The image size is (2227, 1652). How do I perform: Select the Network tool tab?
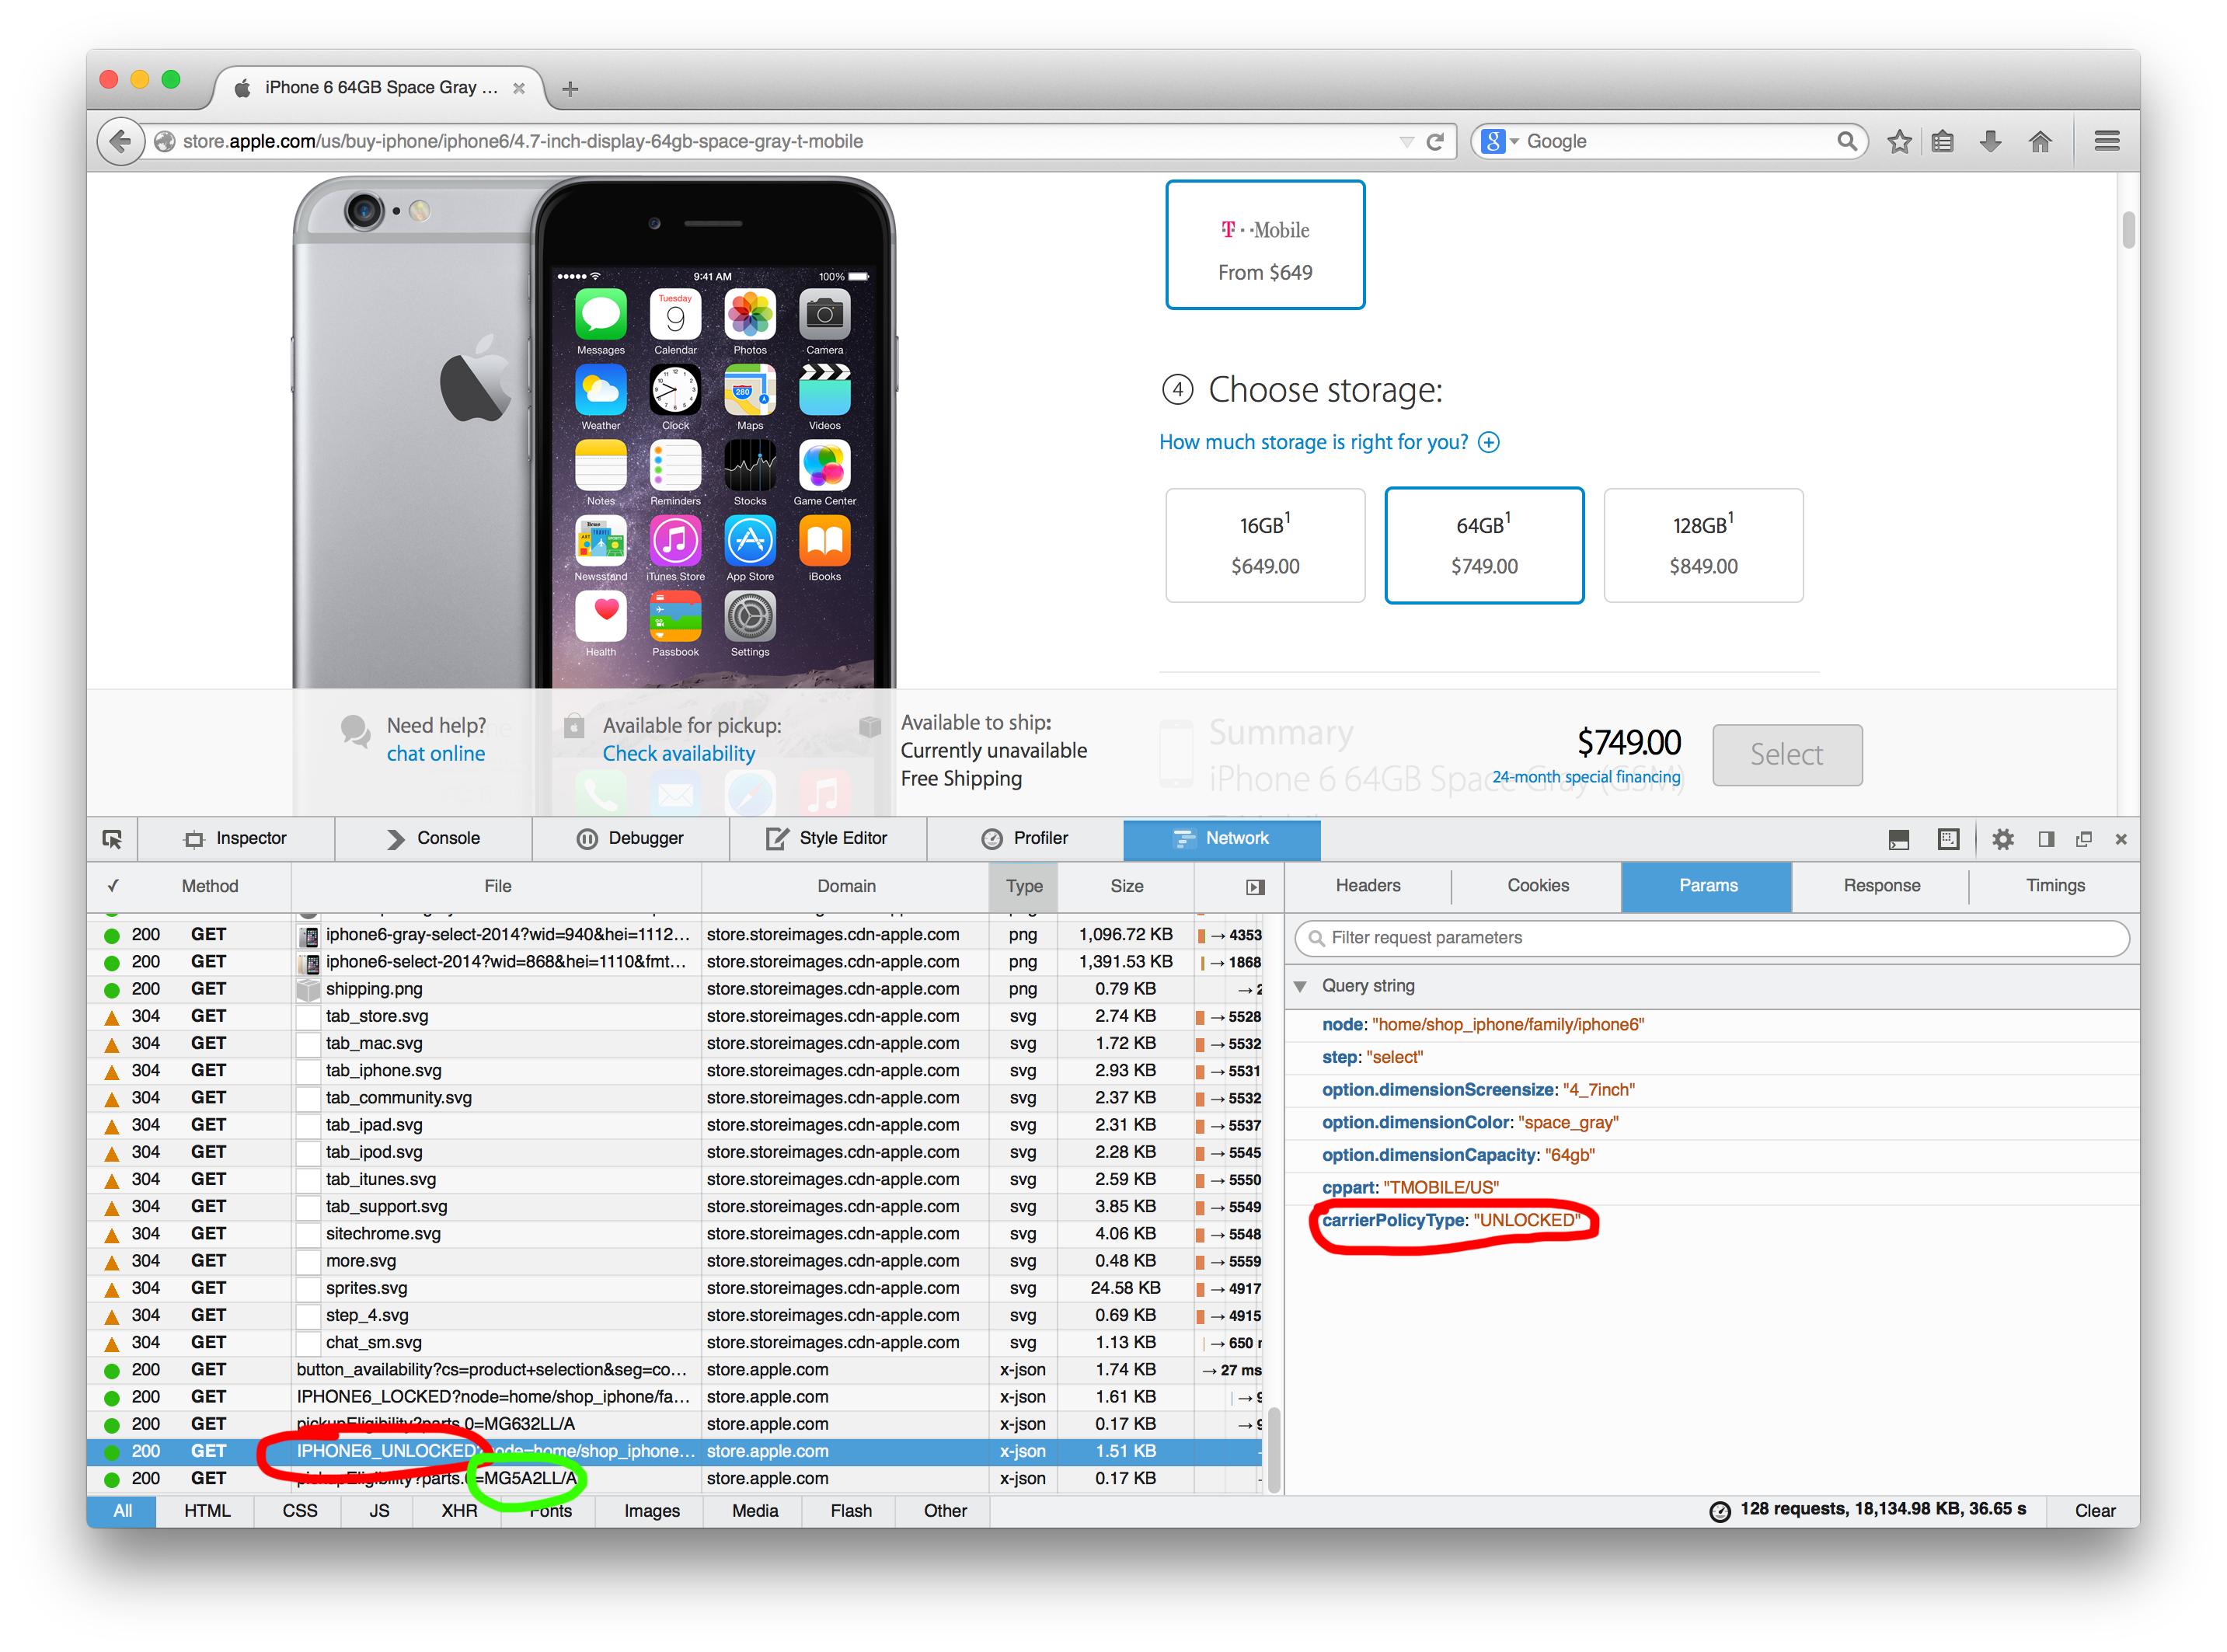click(1221, 839)
